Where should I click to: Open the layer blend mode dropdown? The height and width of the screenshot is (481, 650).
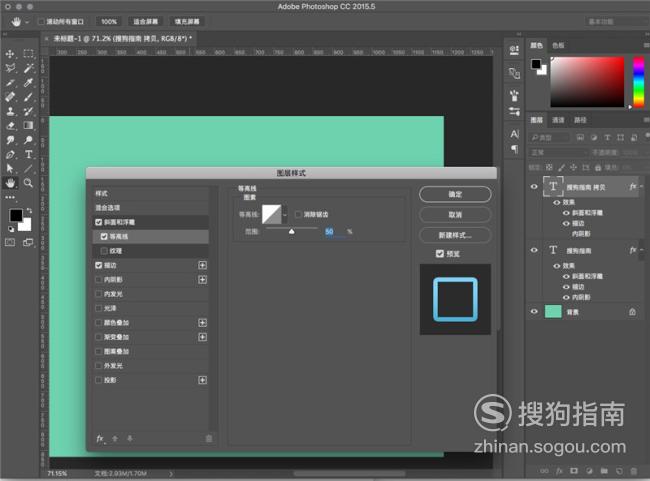(x=558, y=153)
